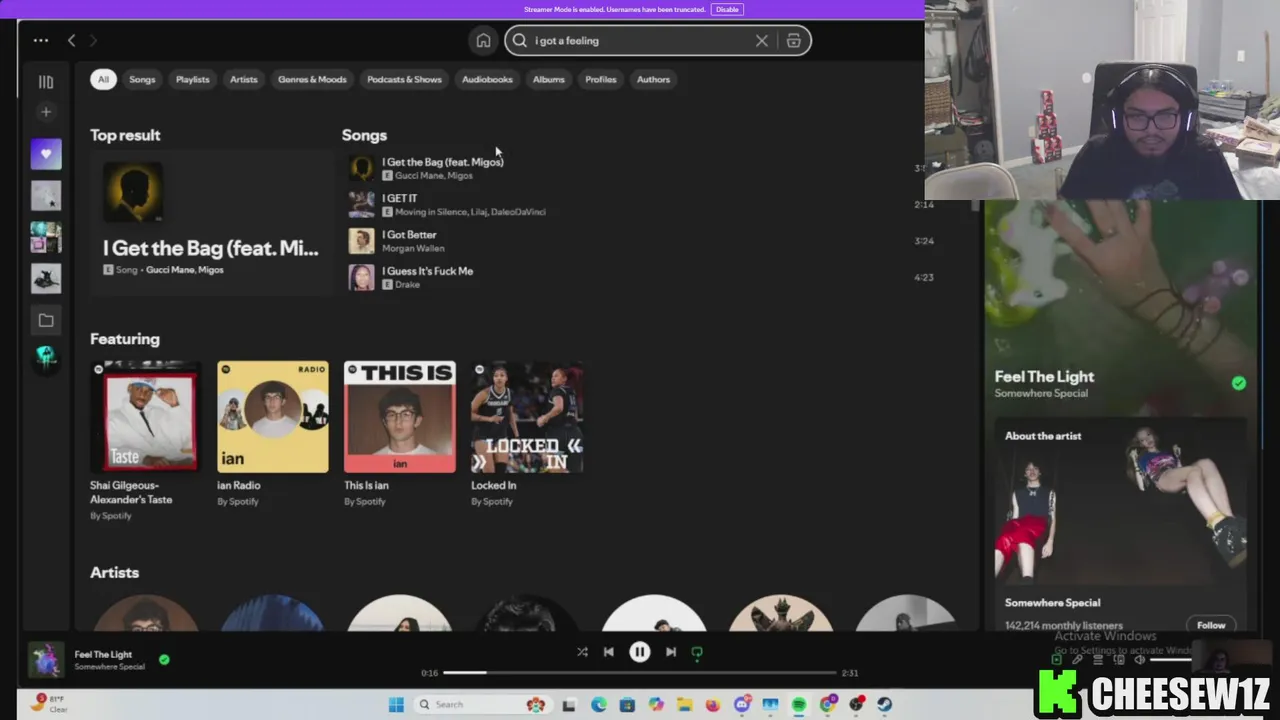This screenshot has width=1280, height=720.
Task: Open Windows Start menu
Action: (x=396, y=705)
